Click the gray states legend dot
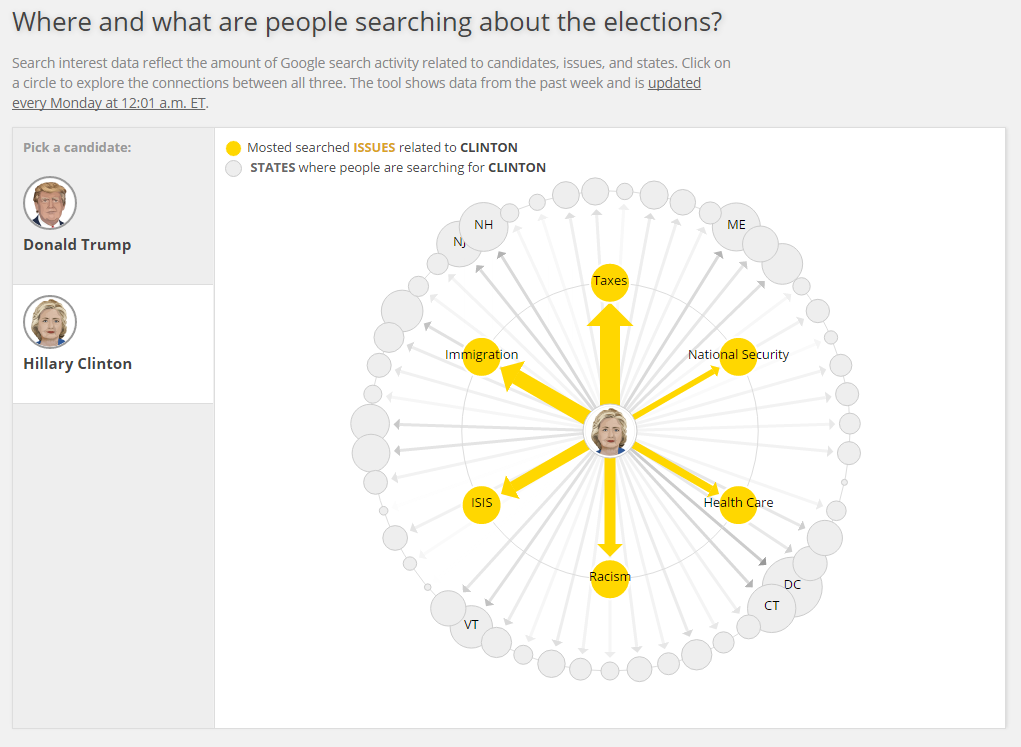 click(x=233, y=168)
